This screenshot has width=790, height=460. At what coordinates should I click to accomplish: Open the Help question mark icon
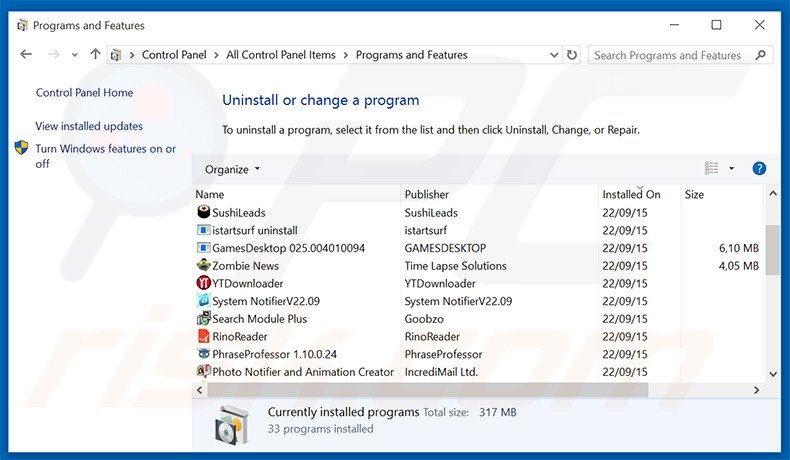(x=759, y=169)
